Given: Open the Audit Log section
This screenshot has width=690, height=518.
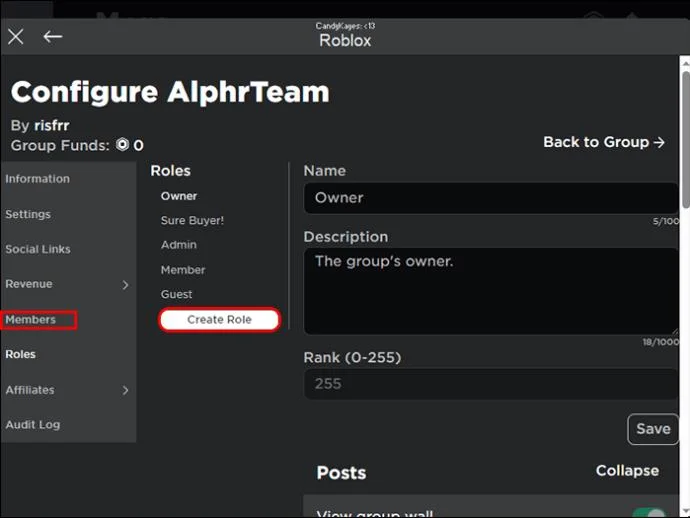Looking at the screenshot, I should 33,425.
